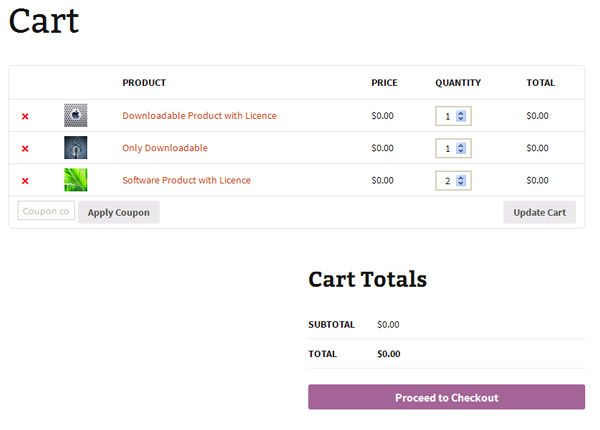
Task: Increase quantity of Software Product with Licence
Action: click(x=461, y=177)
